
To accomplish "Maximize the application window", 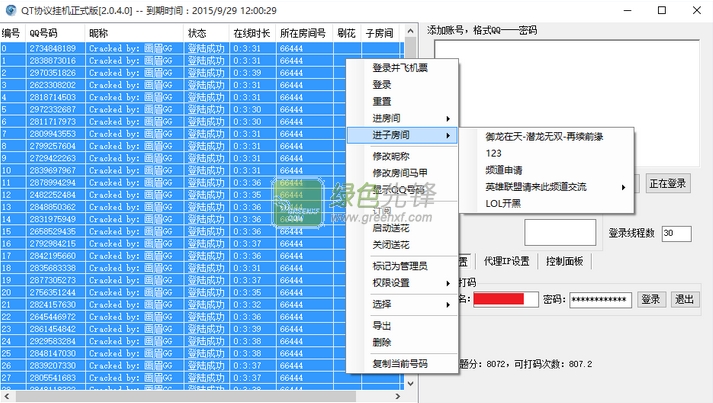I will [662, 10].
